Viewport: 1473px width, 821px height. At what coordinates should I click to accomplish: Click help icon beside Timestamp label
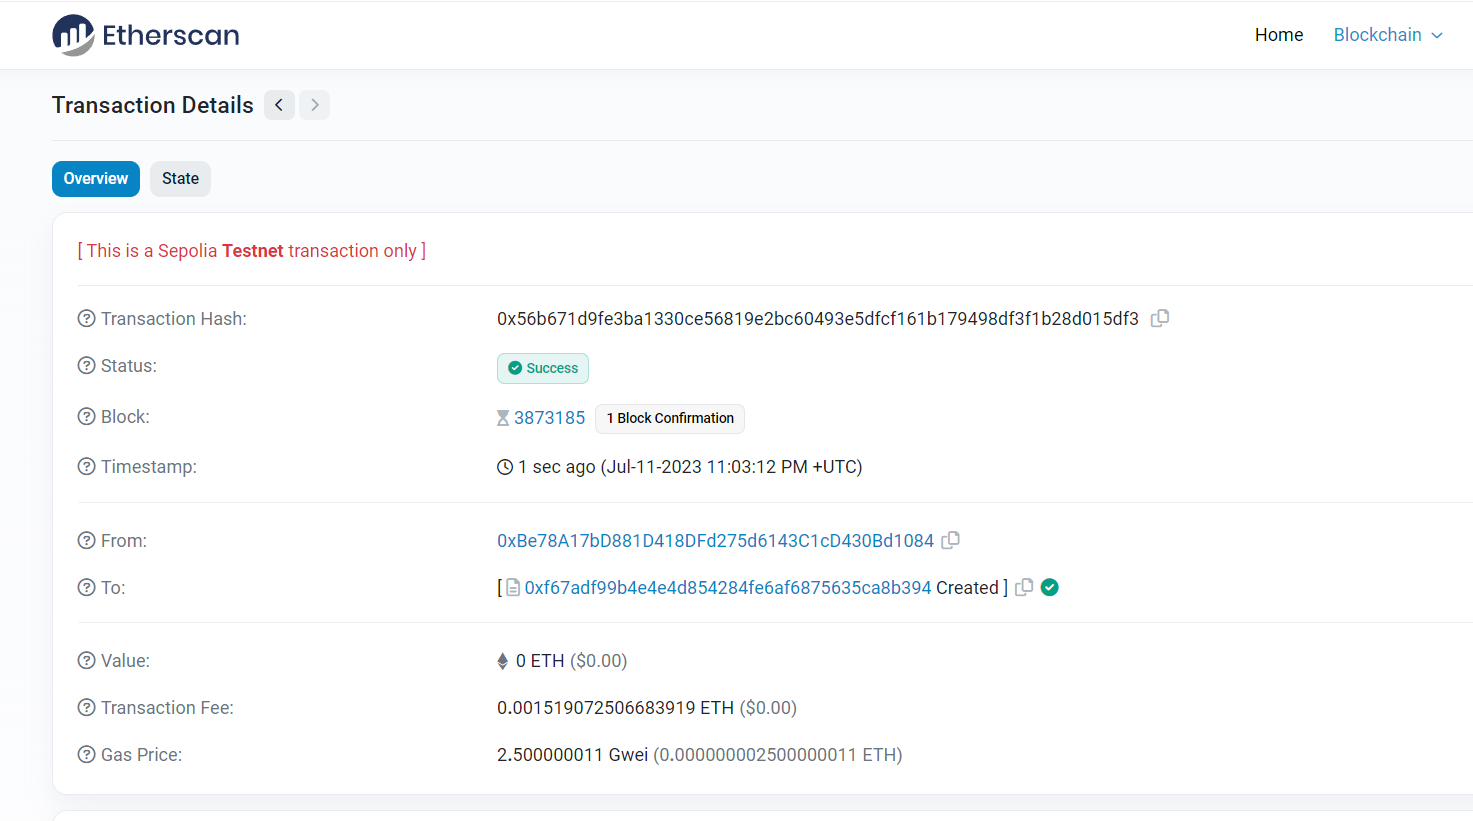pos(87,467)
